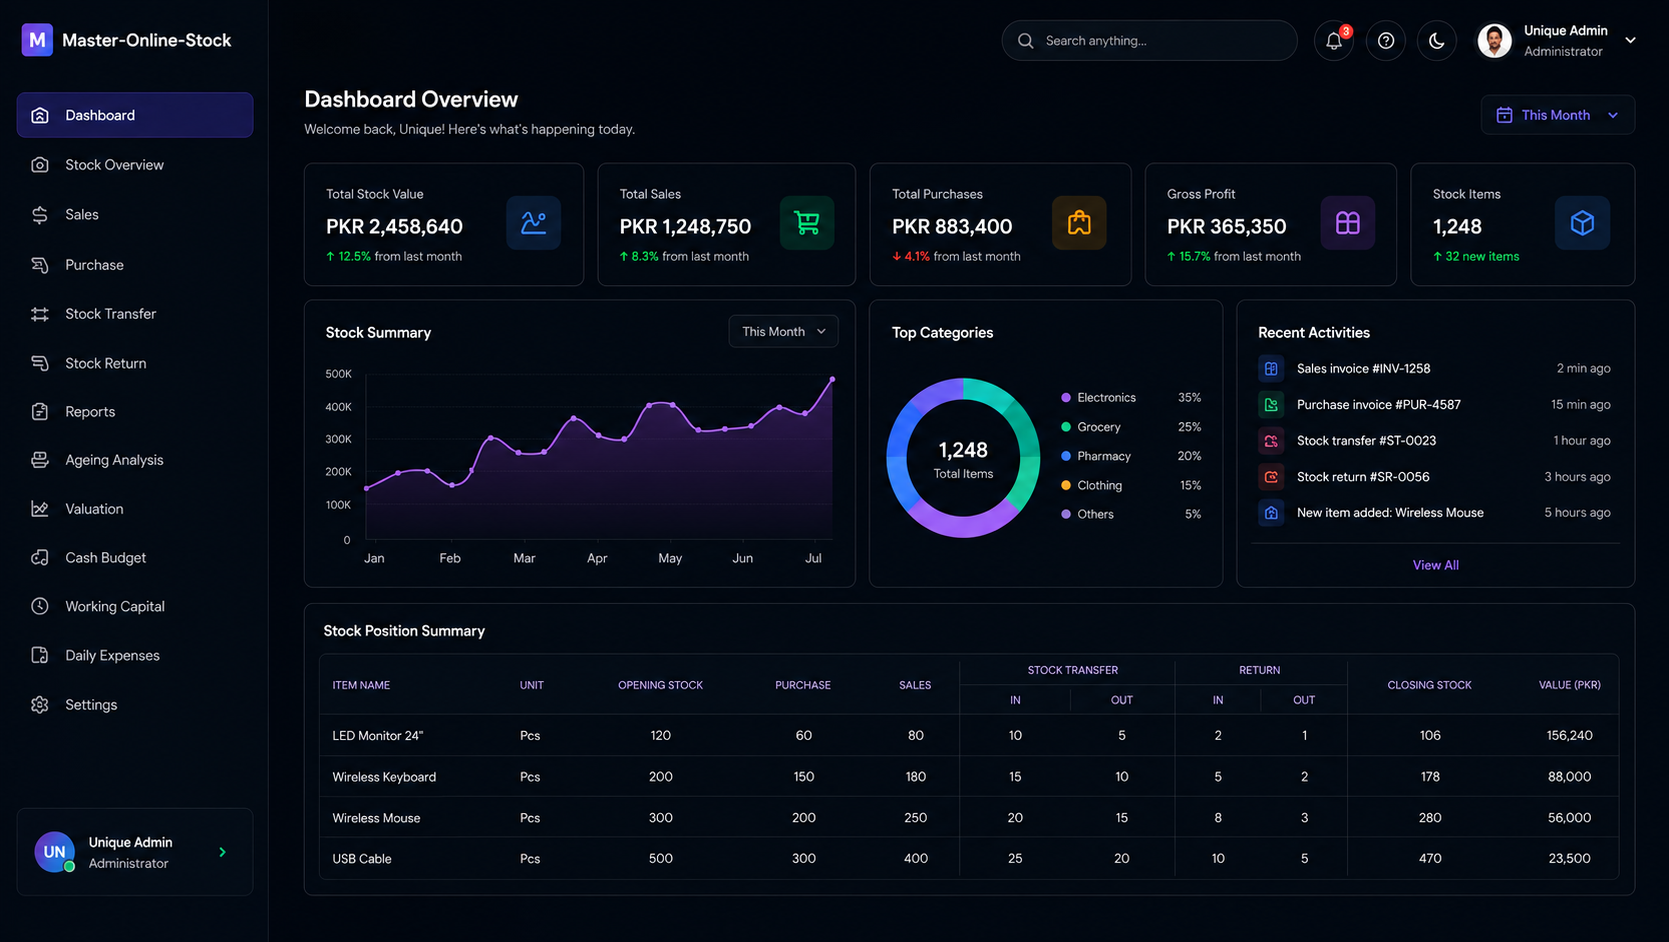Click the Electronics legend color dot
The image size is (1669, 942).
tap(1066, 397)
